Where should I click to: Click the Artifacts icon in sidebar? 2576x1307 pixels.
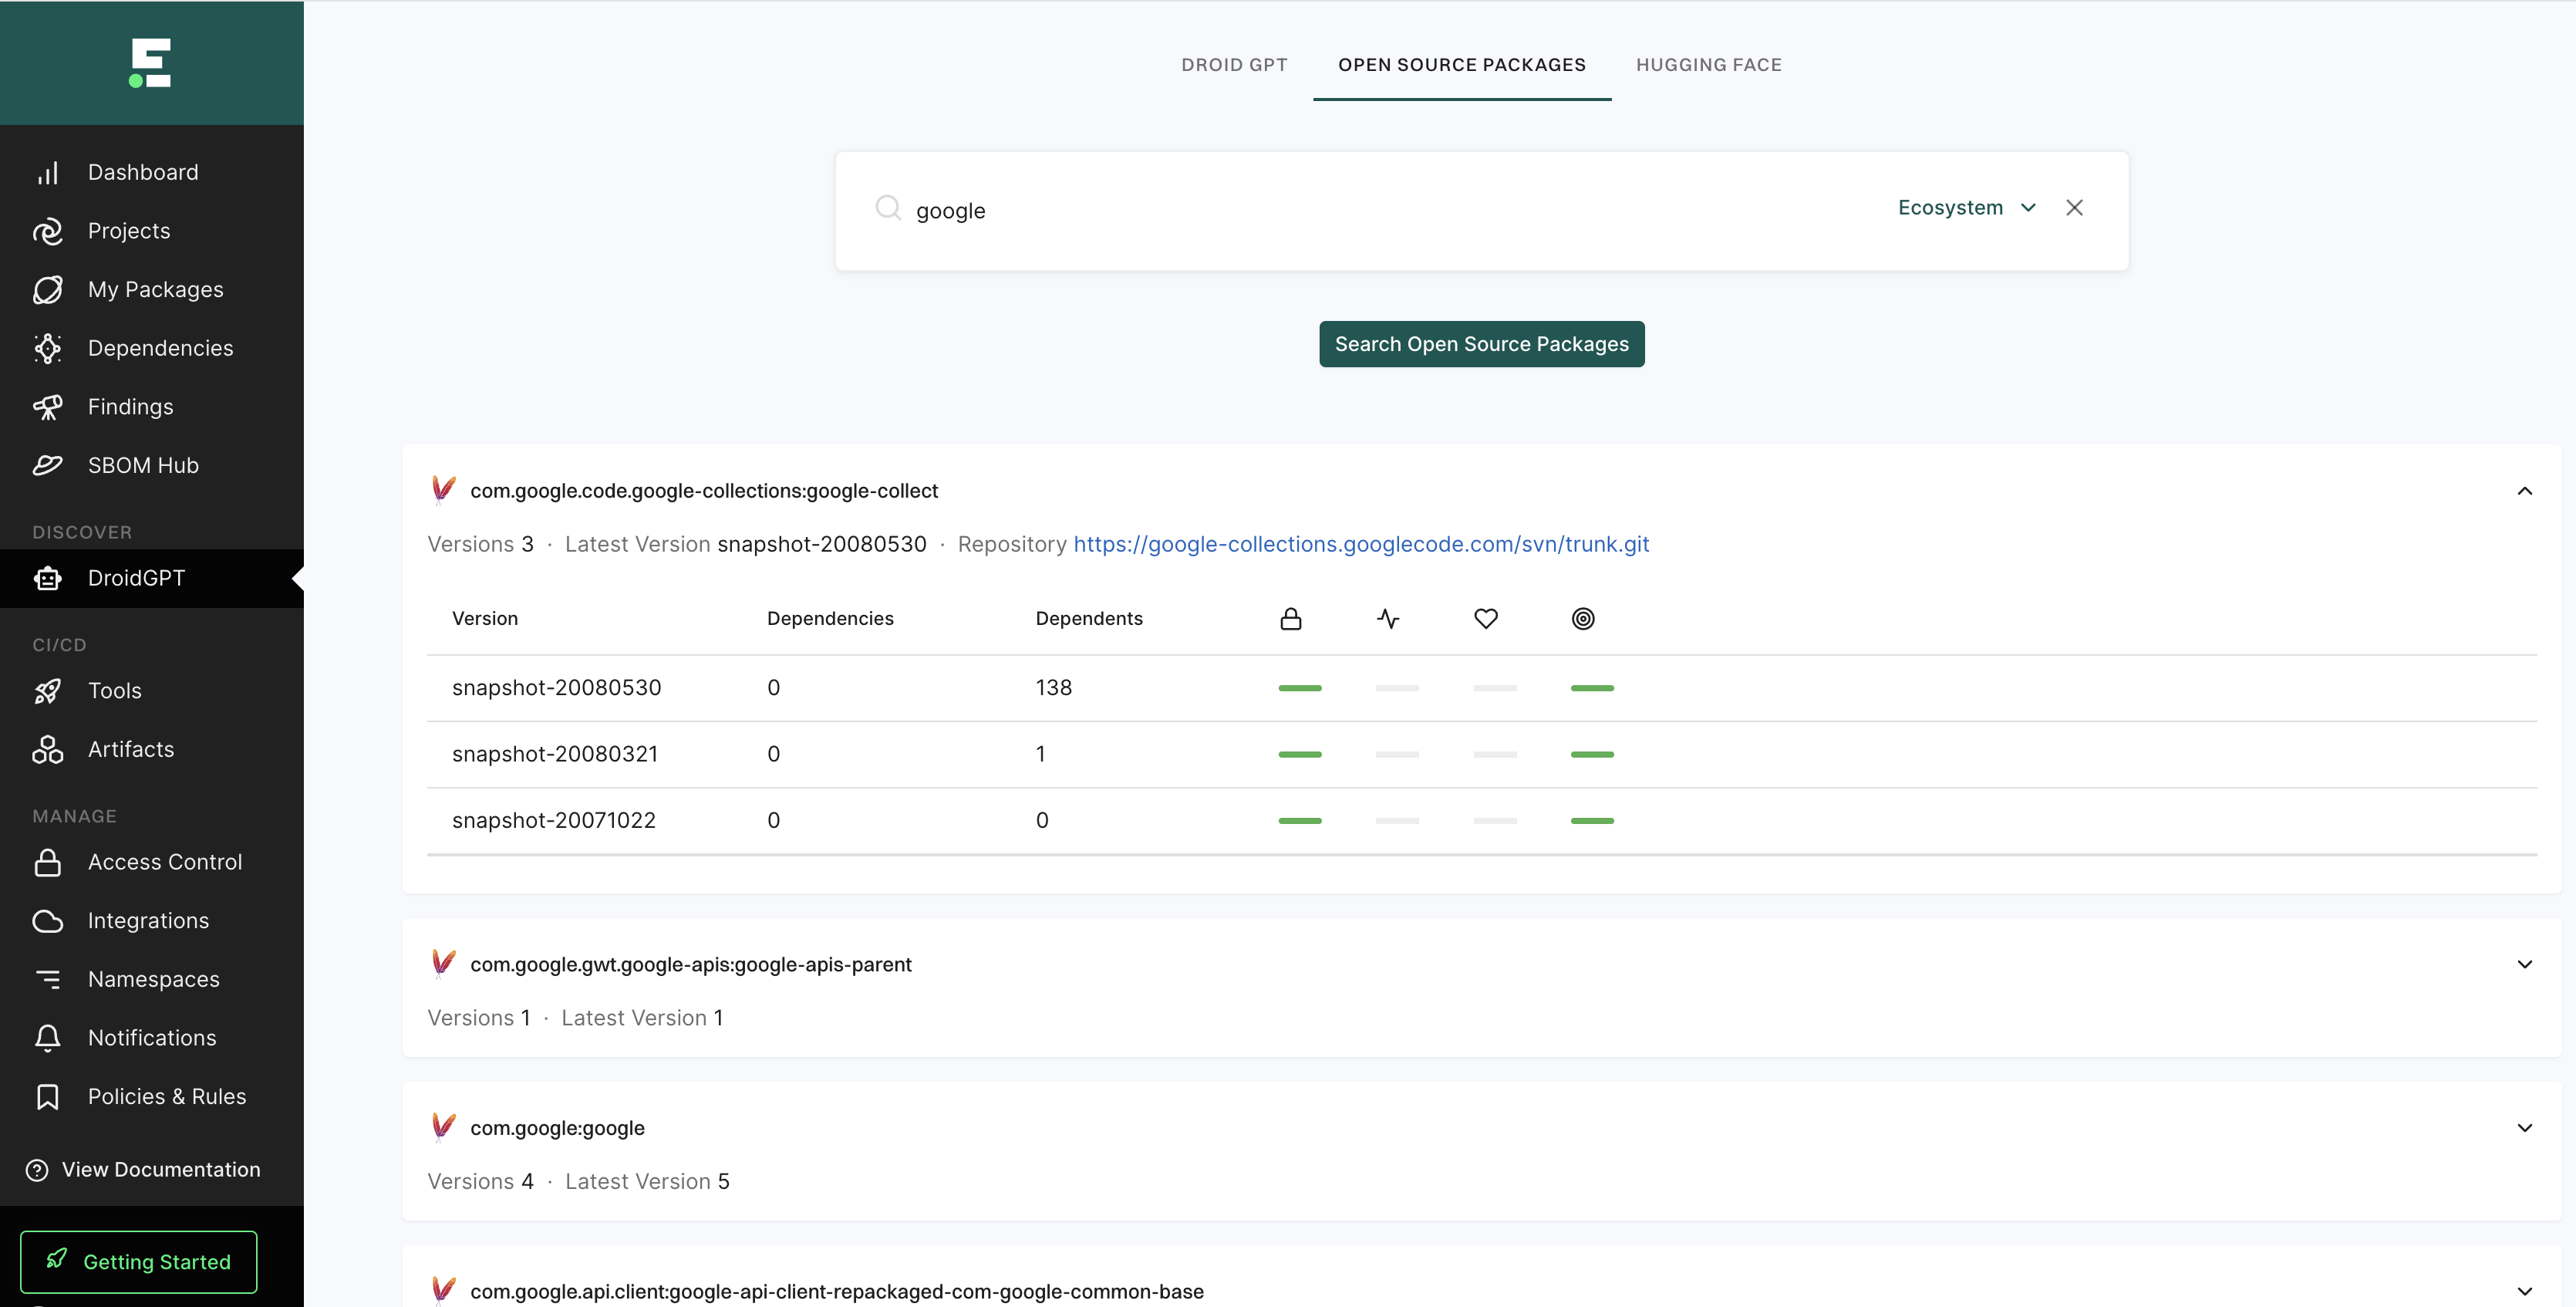coord(48,749)
